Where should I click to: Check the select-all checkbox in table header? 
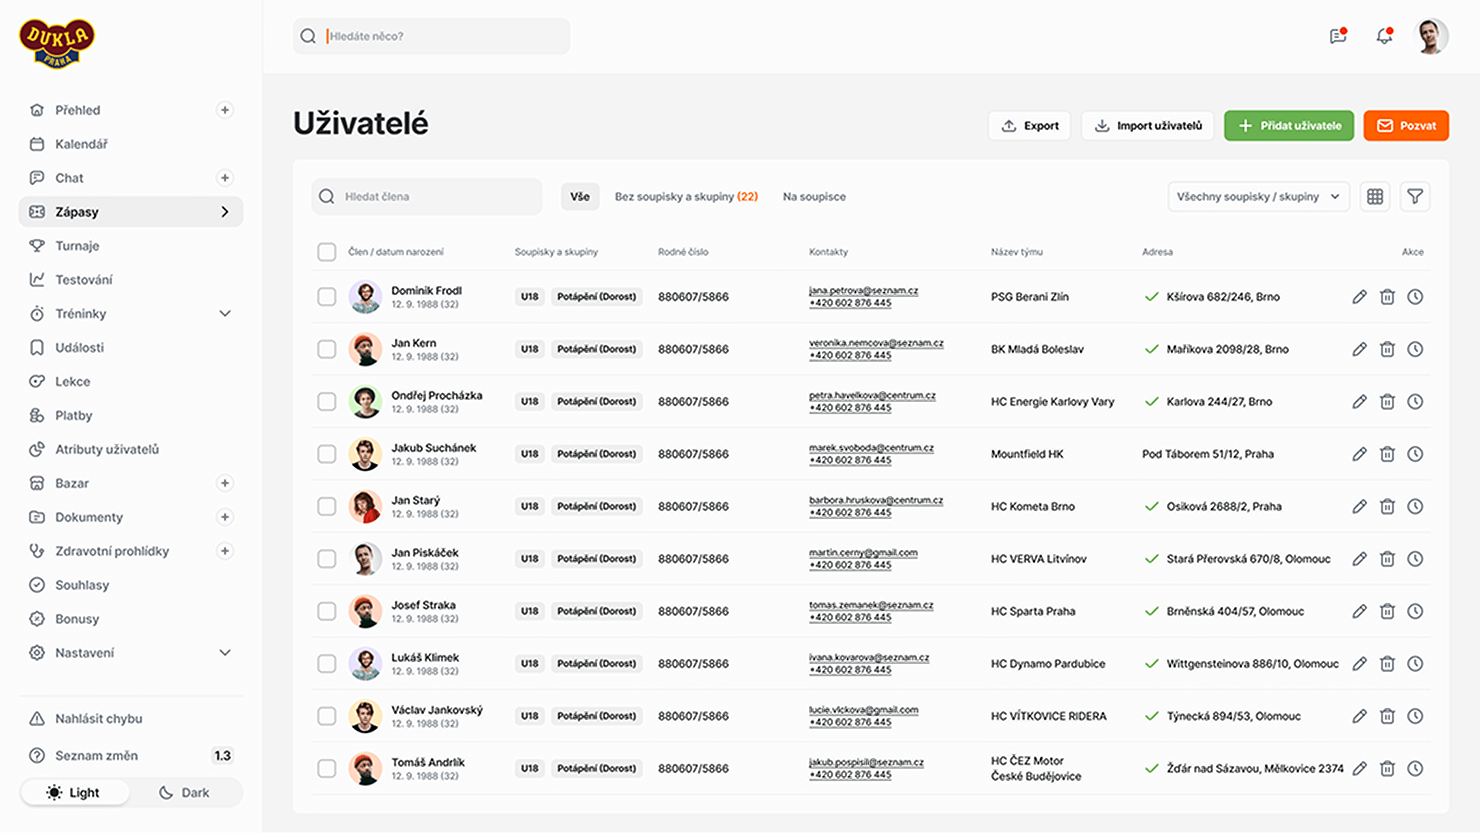[x=327, y=252]
